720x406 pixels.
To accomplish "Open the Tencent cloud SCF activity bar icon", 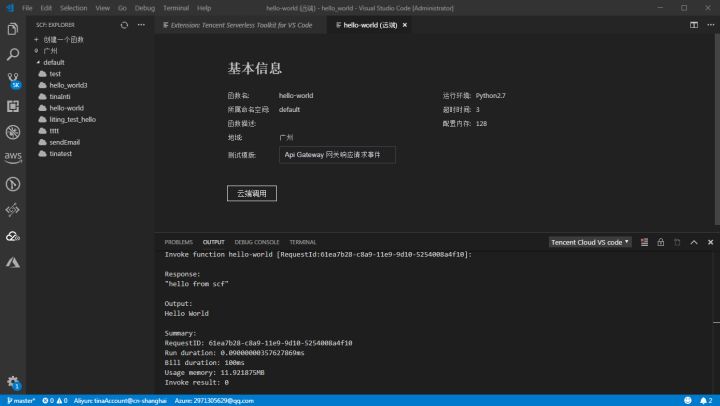I will pos(13,236).
